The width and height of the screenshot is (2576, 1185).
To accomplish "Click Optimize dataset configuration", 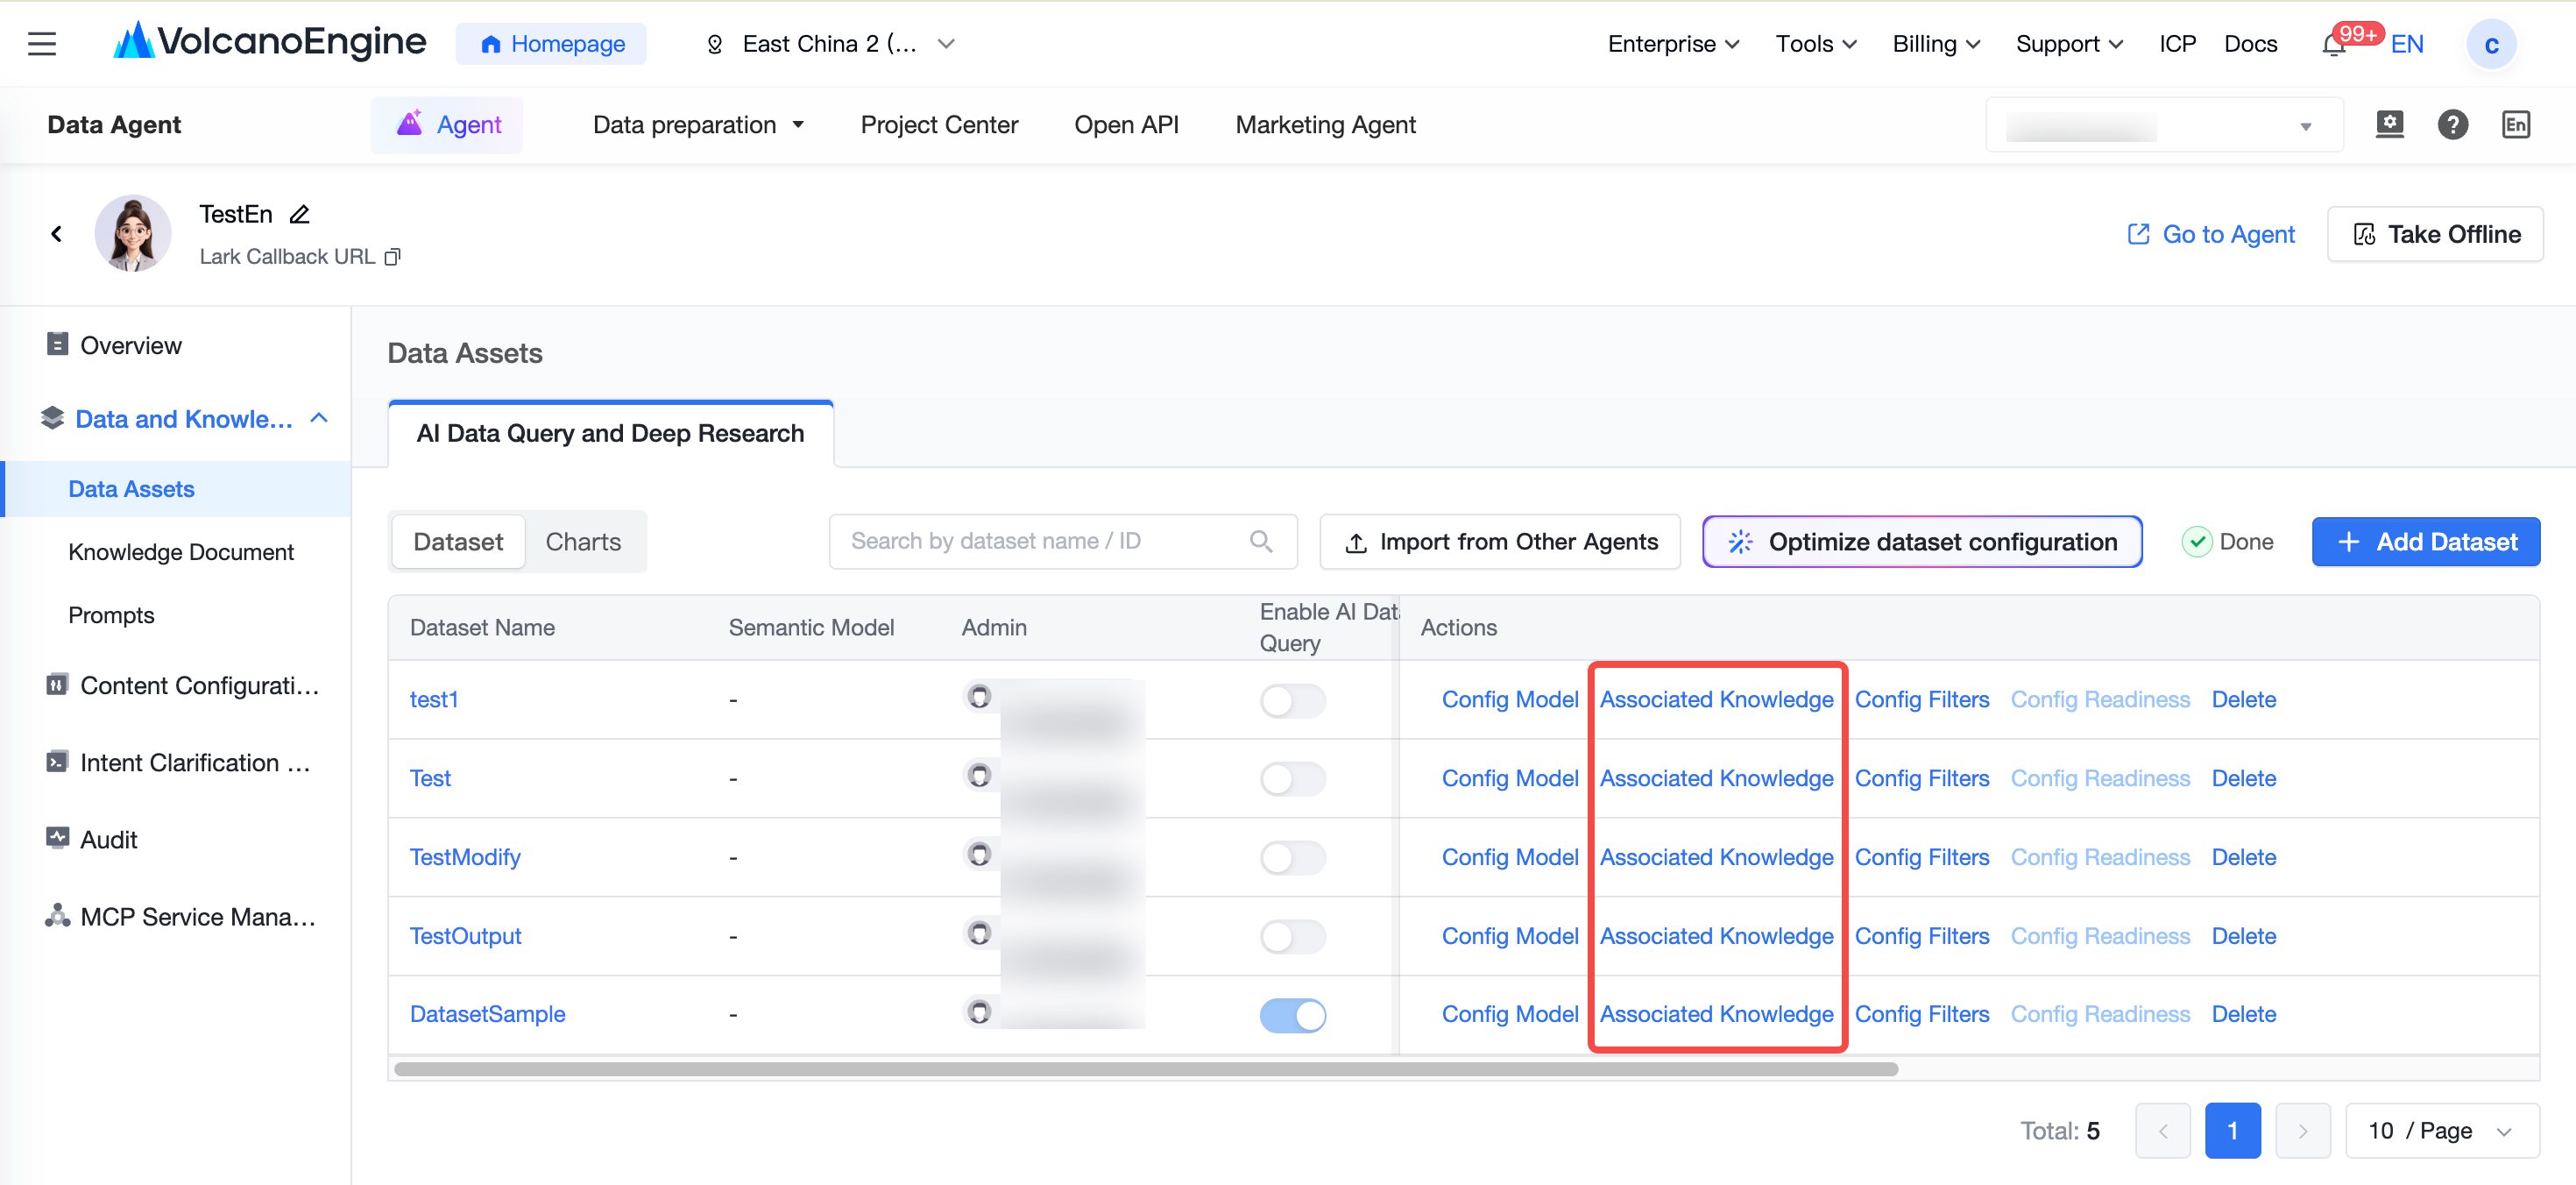I will 1921,541.
